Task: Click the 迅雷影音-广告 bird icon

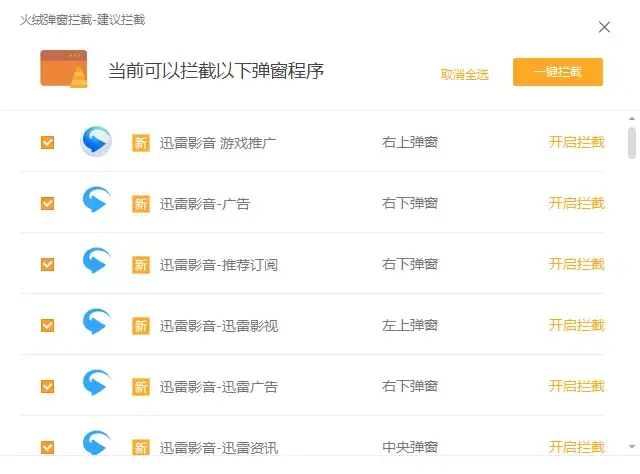Action: (x=96, y=203)
